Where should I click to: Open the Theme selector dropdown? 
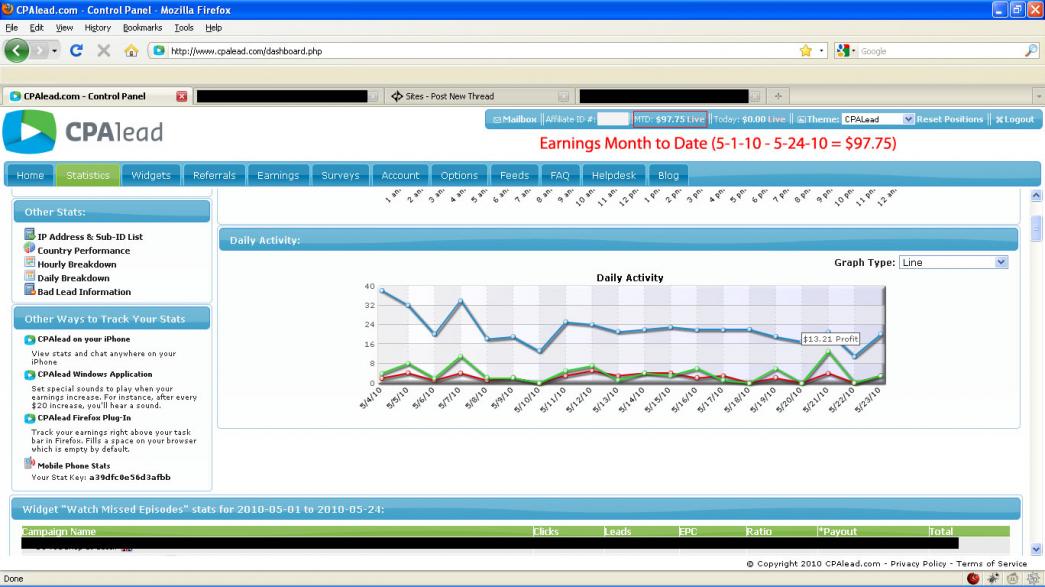pos(878,119)
